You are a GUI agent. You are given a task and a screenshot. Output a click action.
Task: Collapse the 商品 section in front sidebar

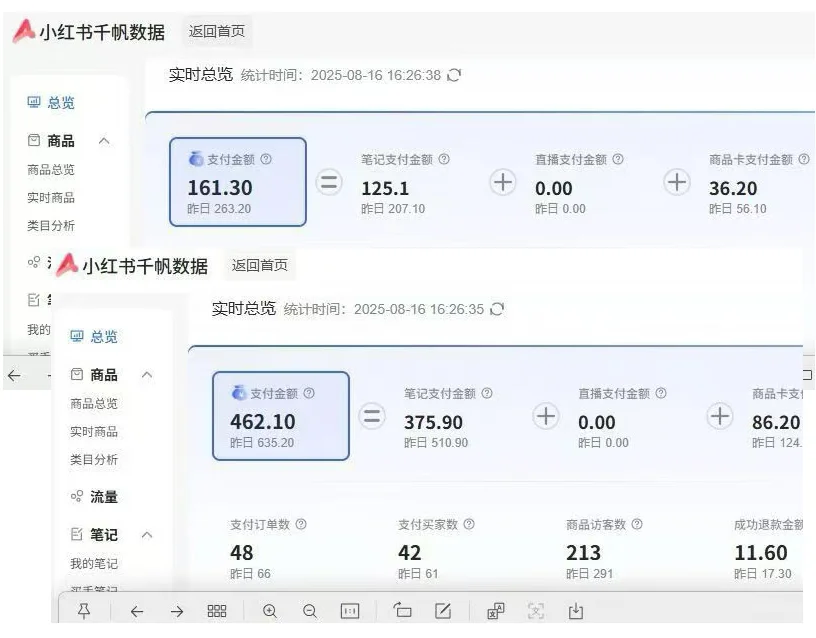pos(147,375)
